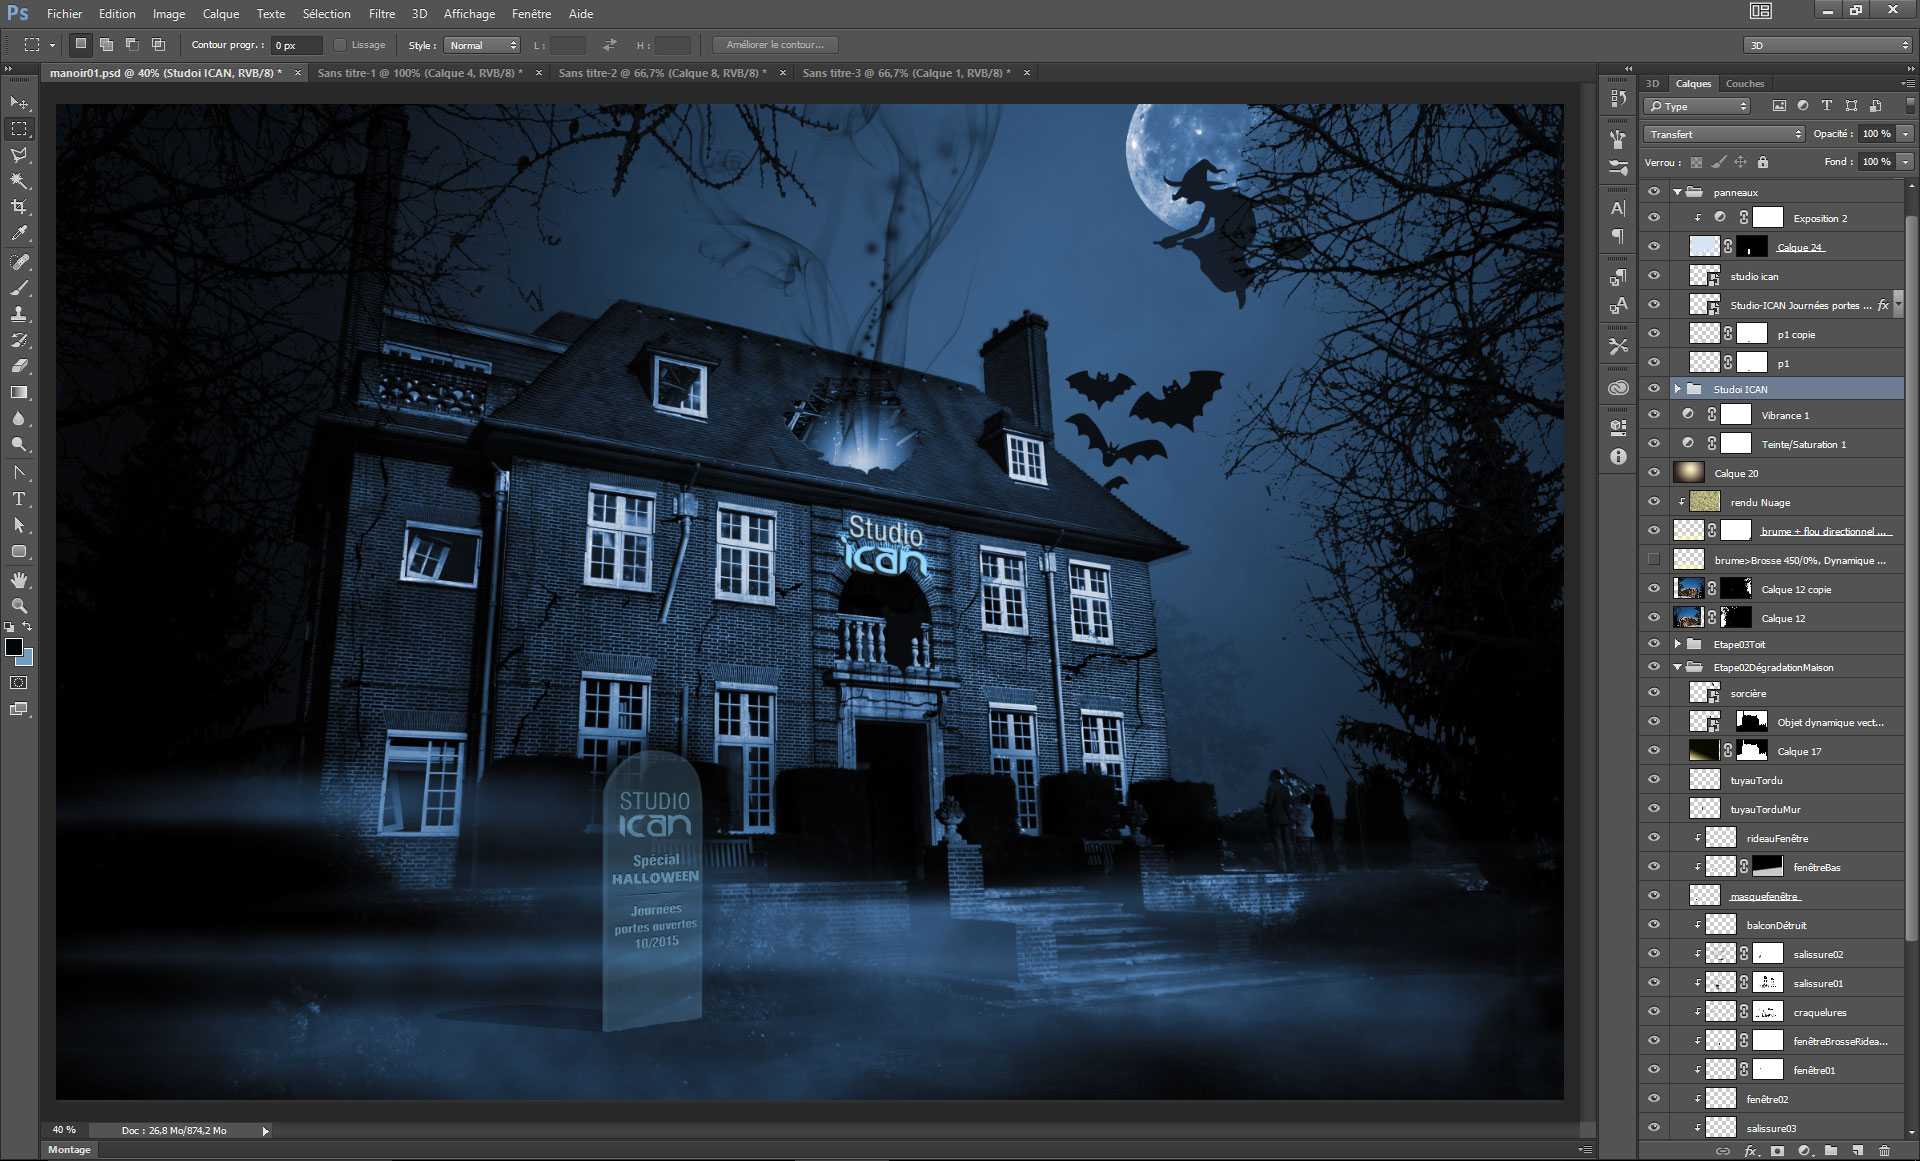Click the background color swatch

pos(28,660)
